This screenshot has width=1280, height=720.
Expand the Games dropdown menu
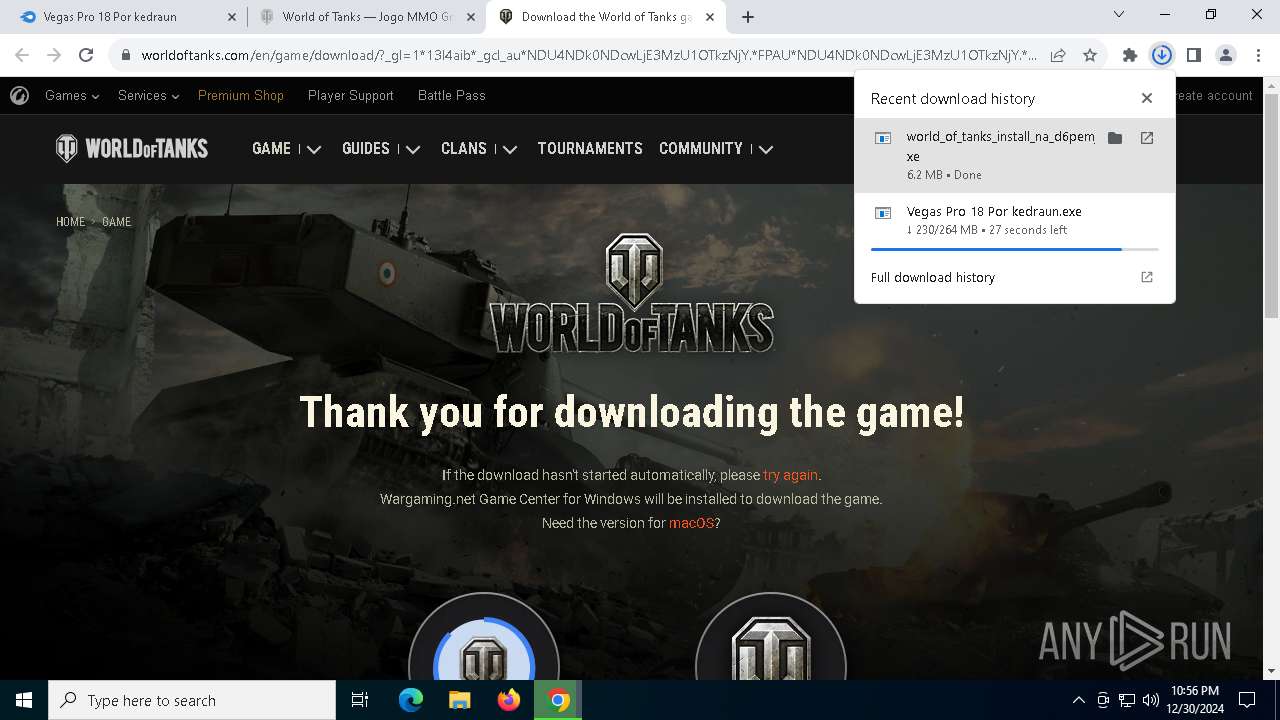[72, 96]
